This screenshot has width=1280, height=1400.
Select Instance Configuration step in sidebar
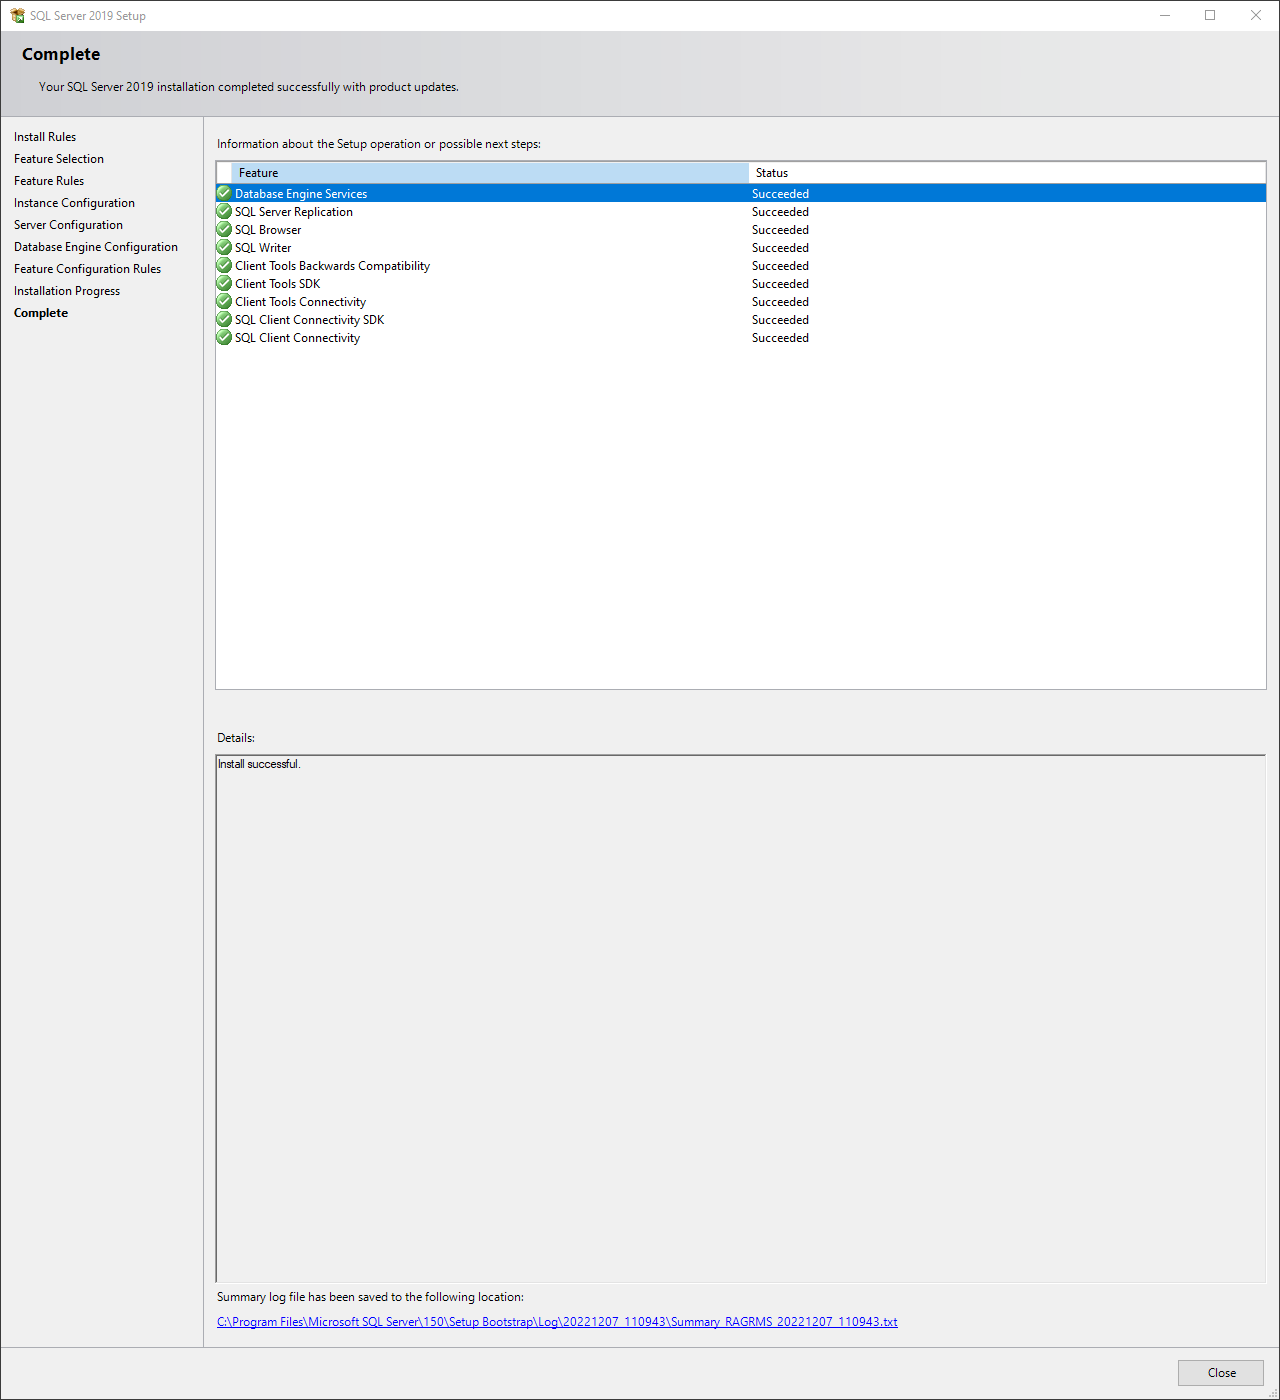(x=74, y=203)
